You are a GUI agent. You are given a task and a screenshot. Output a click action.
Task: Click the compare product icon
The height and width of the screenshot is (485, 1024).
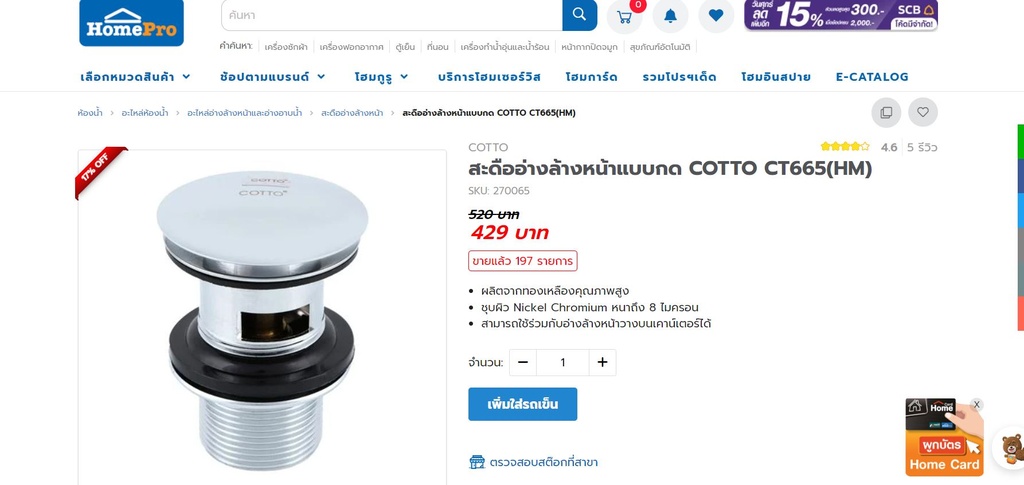tap(886, 112)
